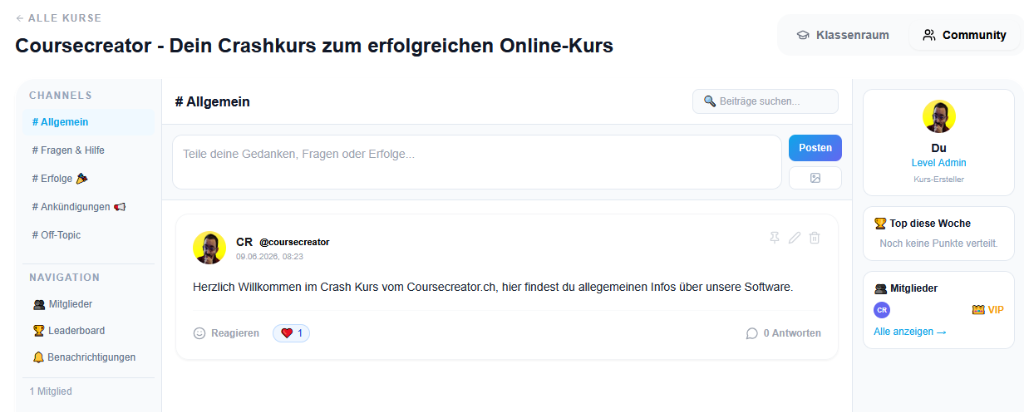
Task: Toggle the heart reaction on the post
Action: pyautogui.click(x=291, y=333)
